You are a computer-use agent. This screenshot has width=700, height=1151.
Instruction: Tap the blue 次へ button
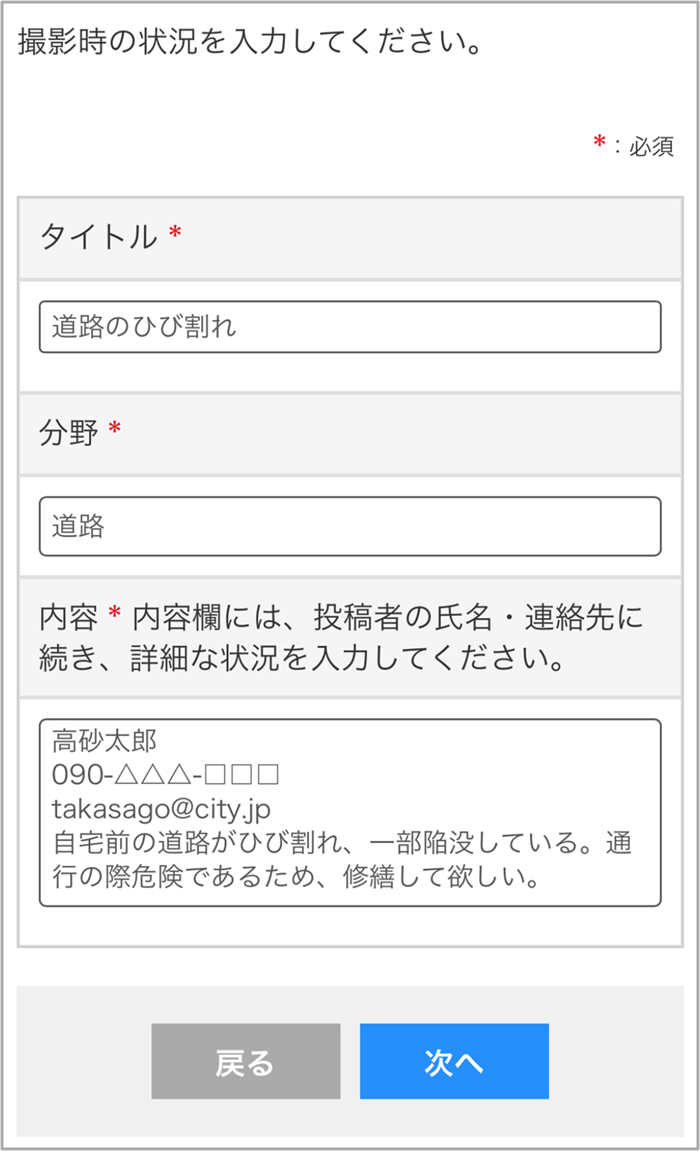(454, 1061)
